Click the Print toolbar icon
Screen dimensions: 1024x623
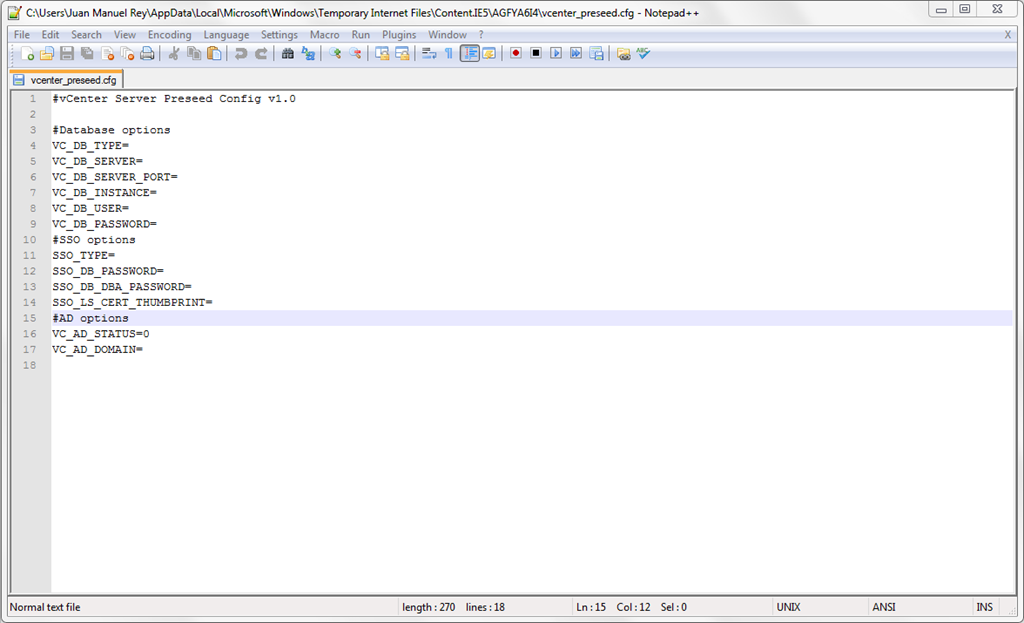click(x=147, y=53)
